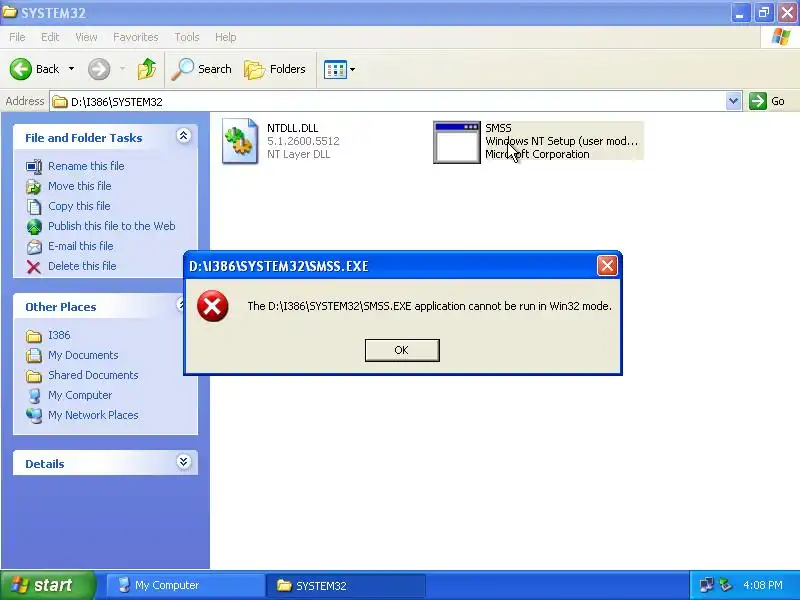
Task: Expand the Details panel
Action: click(184, 462)
